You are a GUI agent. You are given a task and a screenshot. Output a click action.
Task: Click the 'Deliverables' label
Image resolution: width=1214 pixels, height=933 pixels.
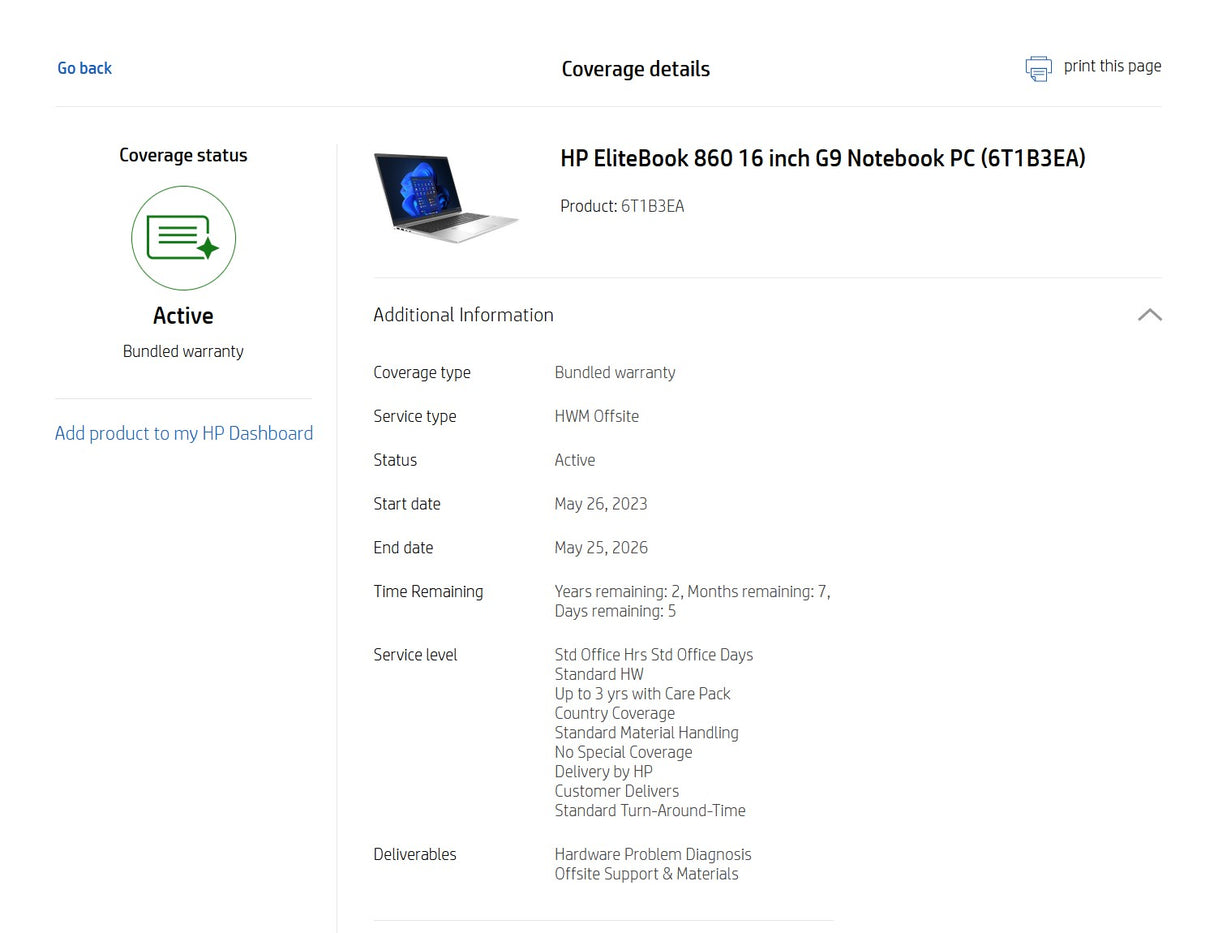[415, 855]
